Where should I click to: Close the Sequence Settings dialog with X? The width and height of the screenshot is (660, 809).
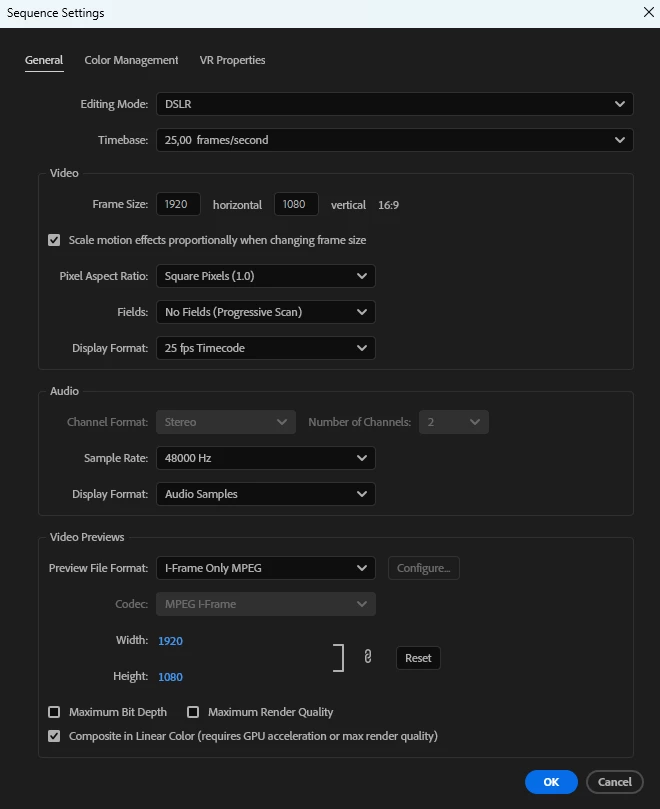(x=649, y=12)
